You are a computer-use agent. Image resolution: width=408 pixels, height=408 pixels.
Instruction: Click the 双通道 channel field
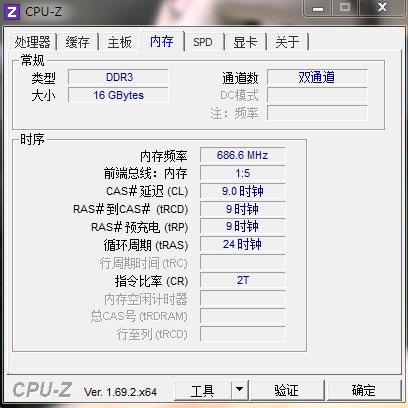(x=317, y=77)
